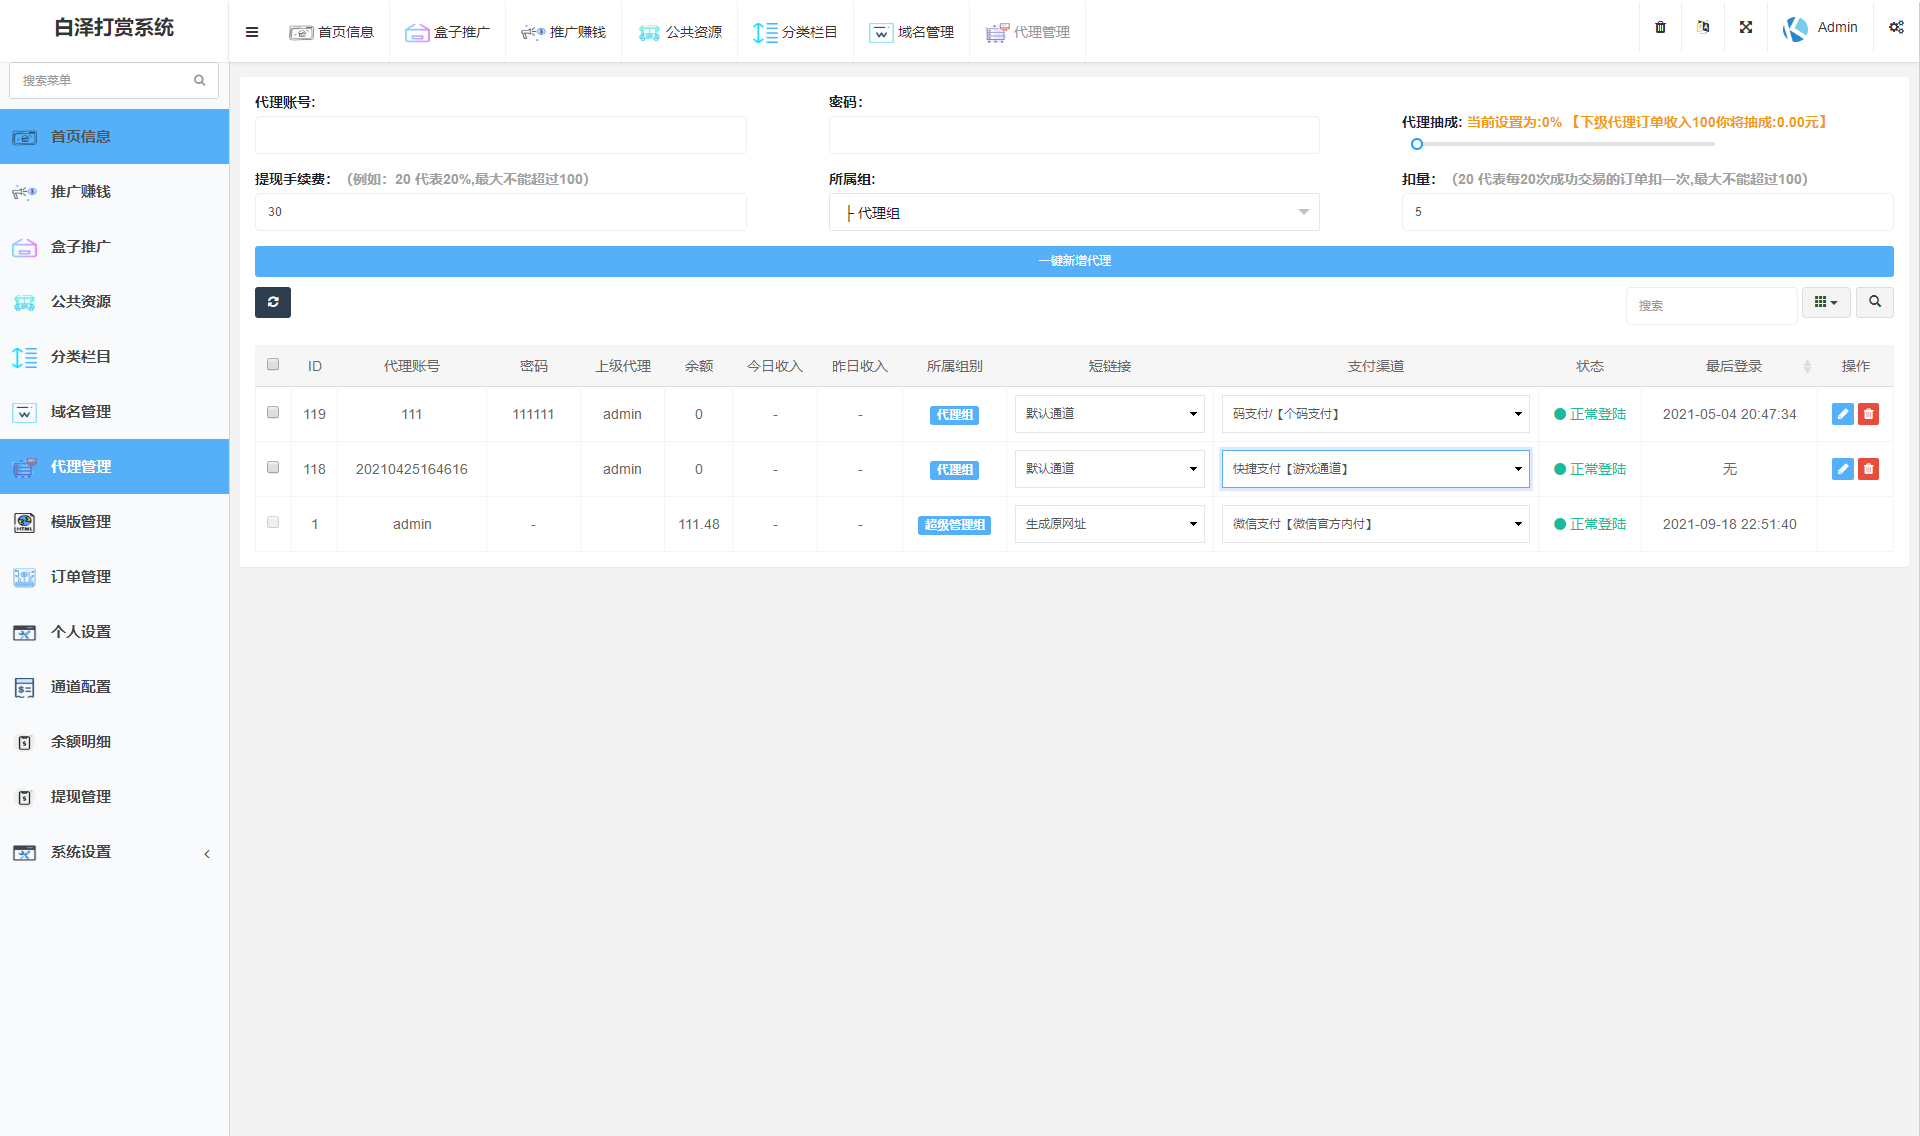Screen dimensions: 1920x1136
Task: Check the checkbox for row ID 119
Action: (273, 412)
